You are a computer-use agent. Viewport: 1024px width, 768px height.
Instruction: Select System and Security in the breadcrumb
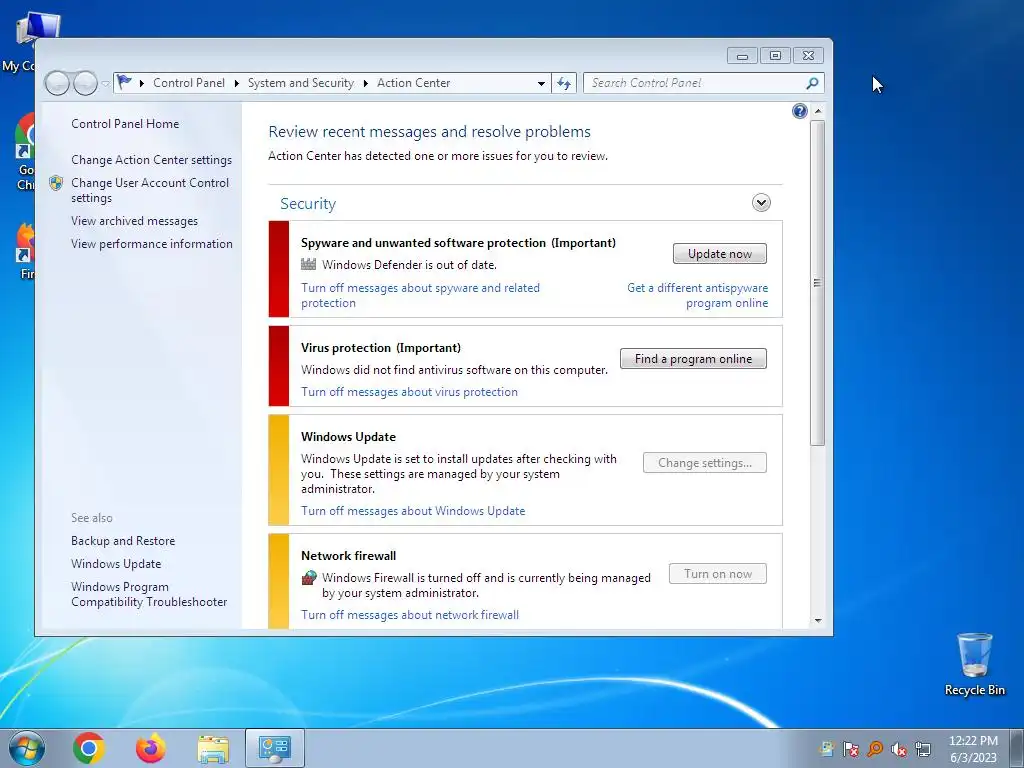tap(300, 83)
